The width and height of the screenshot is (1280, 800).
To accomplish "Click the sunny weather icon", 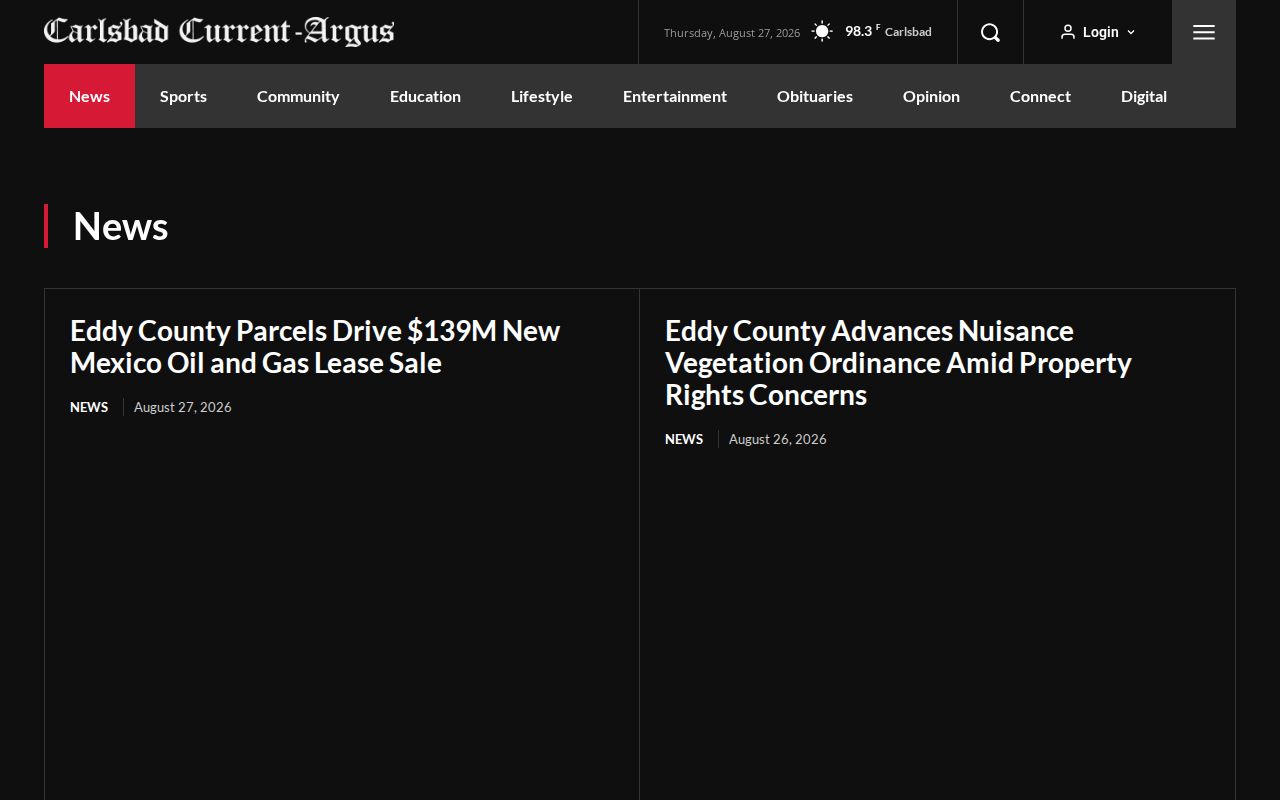I will click(822, 32).
